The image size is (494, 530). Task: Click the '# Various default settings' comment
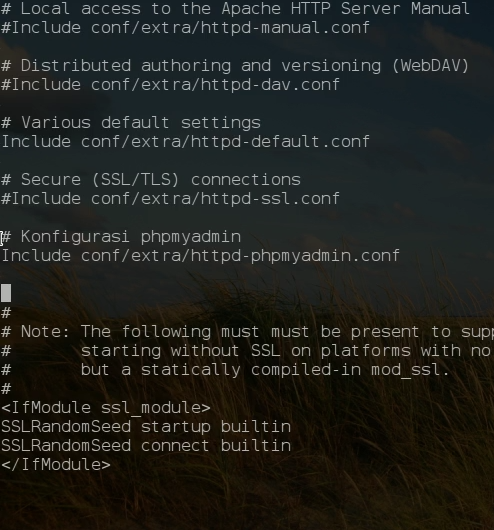(x=131, y=123)
